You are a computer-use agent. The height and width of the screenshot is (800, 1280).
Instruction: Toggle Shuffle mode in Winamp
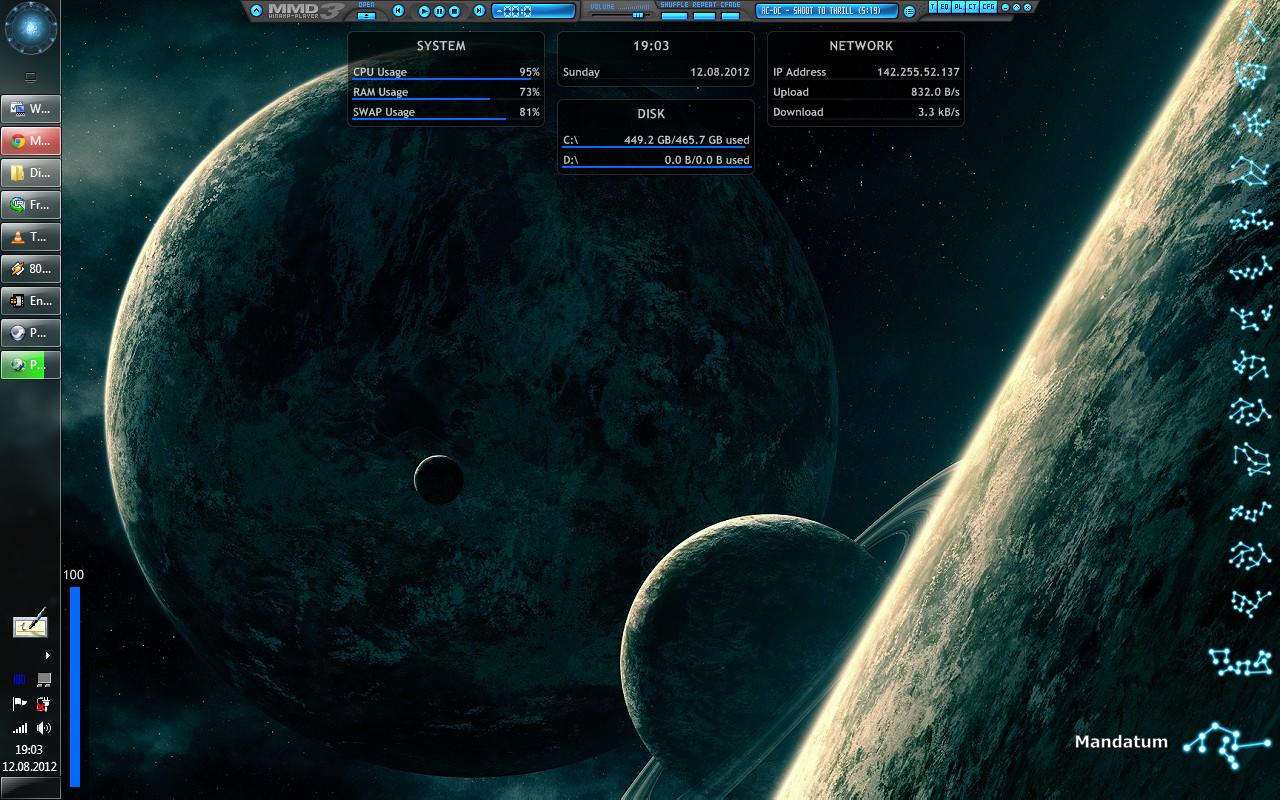click(674, 15)
